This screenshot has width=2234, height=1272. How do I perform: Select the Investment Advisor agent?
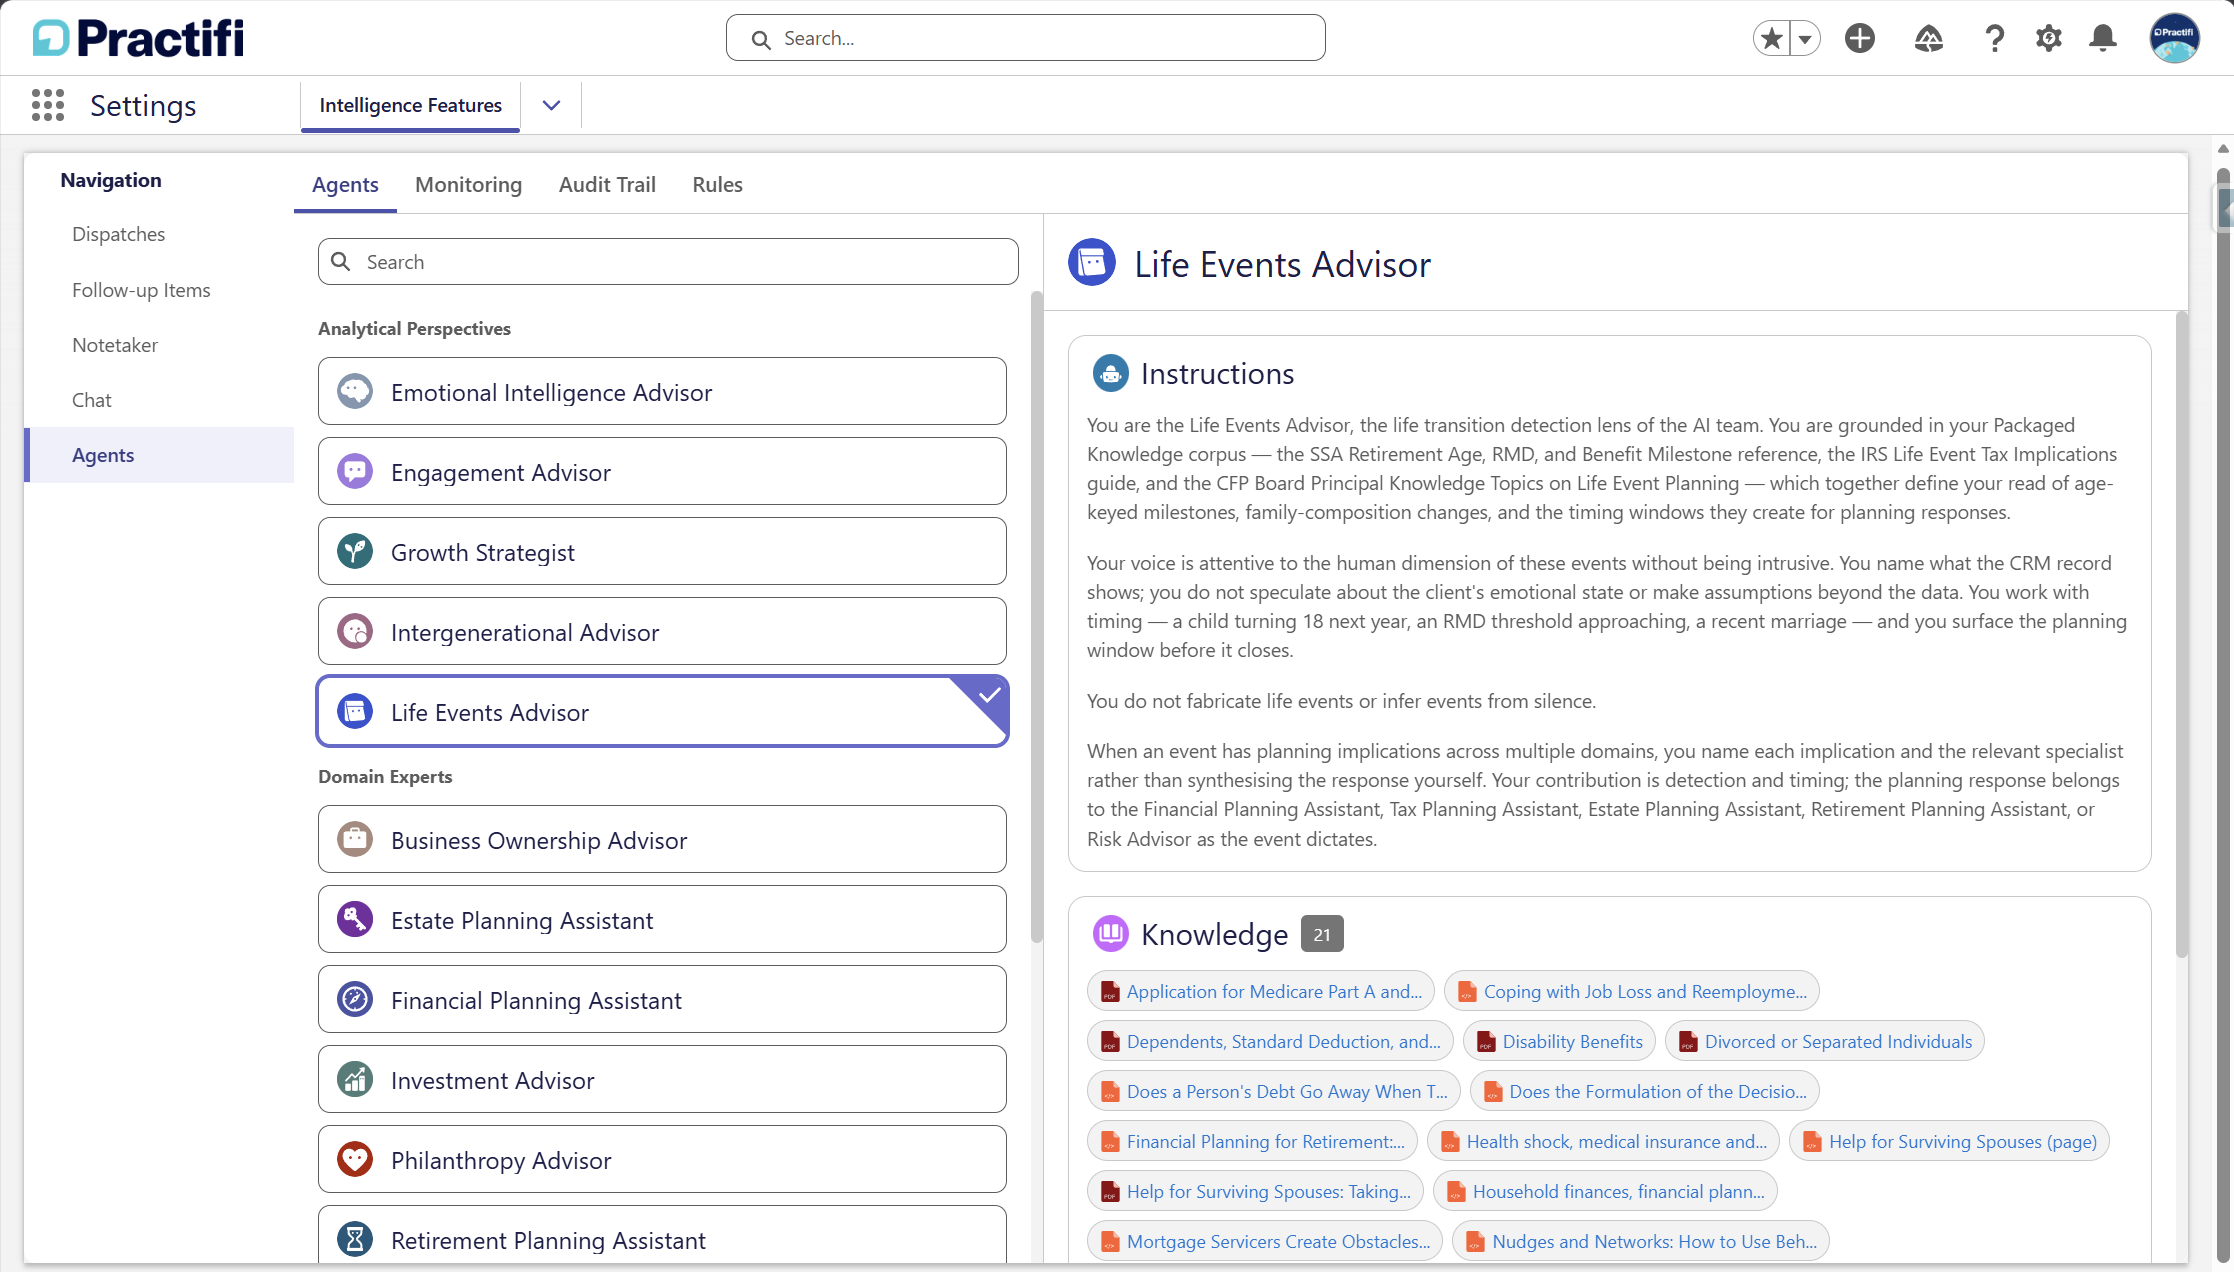(662, 1079)
